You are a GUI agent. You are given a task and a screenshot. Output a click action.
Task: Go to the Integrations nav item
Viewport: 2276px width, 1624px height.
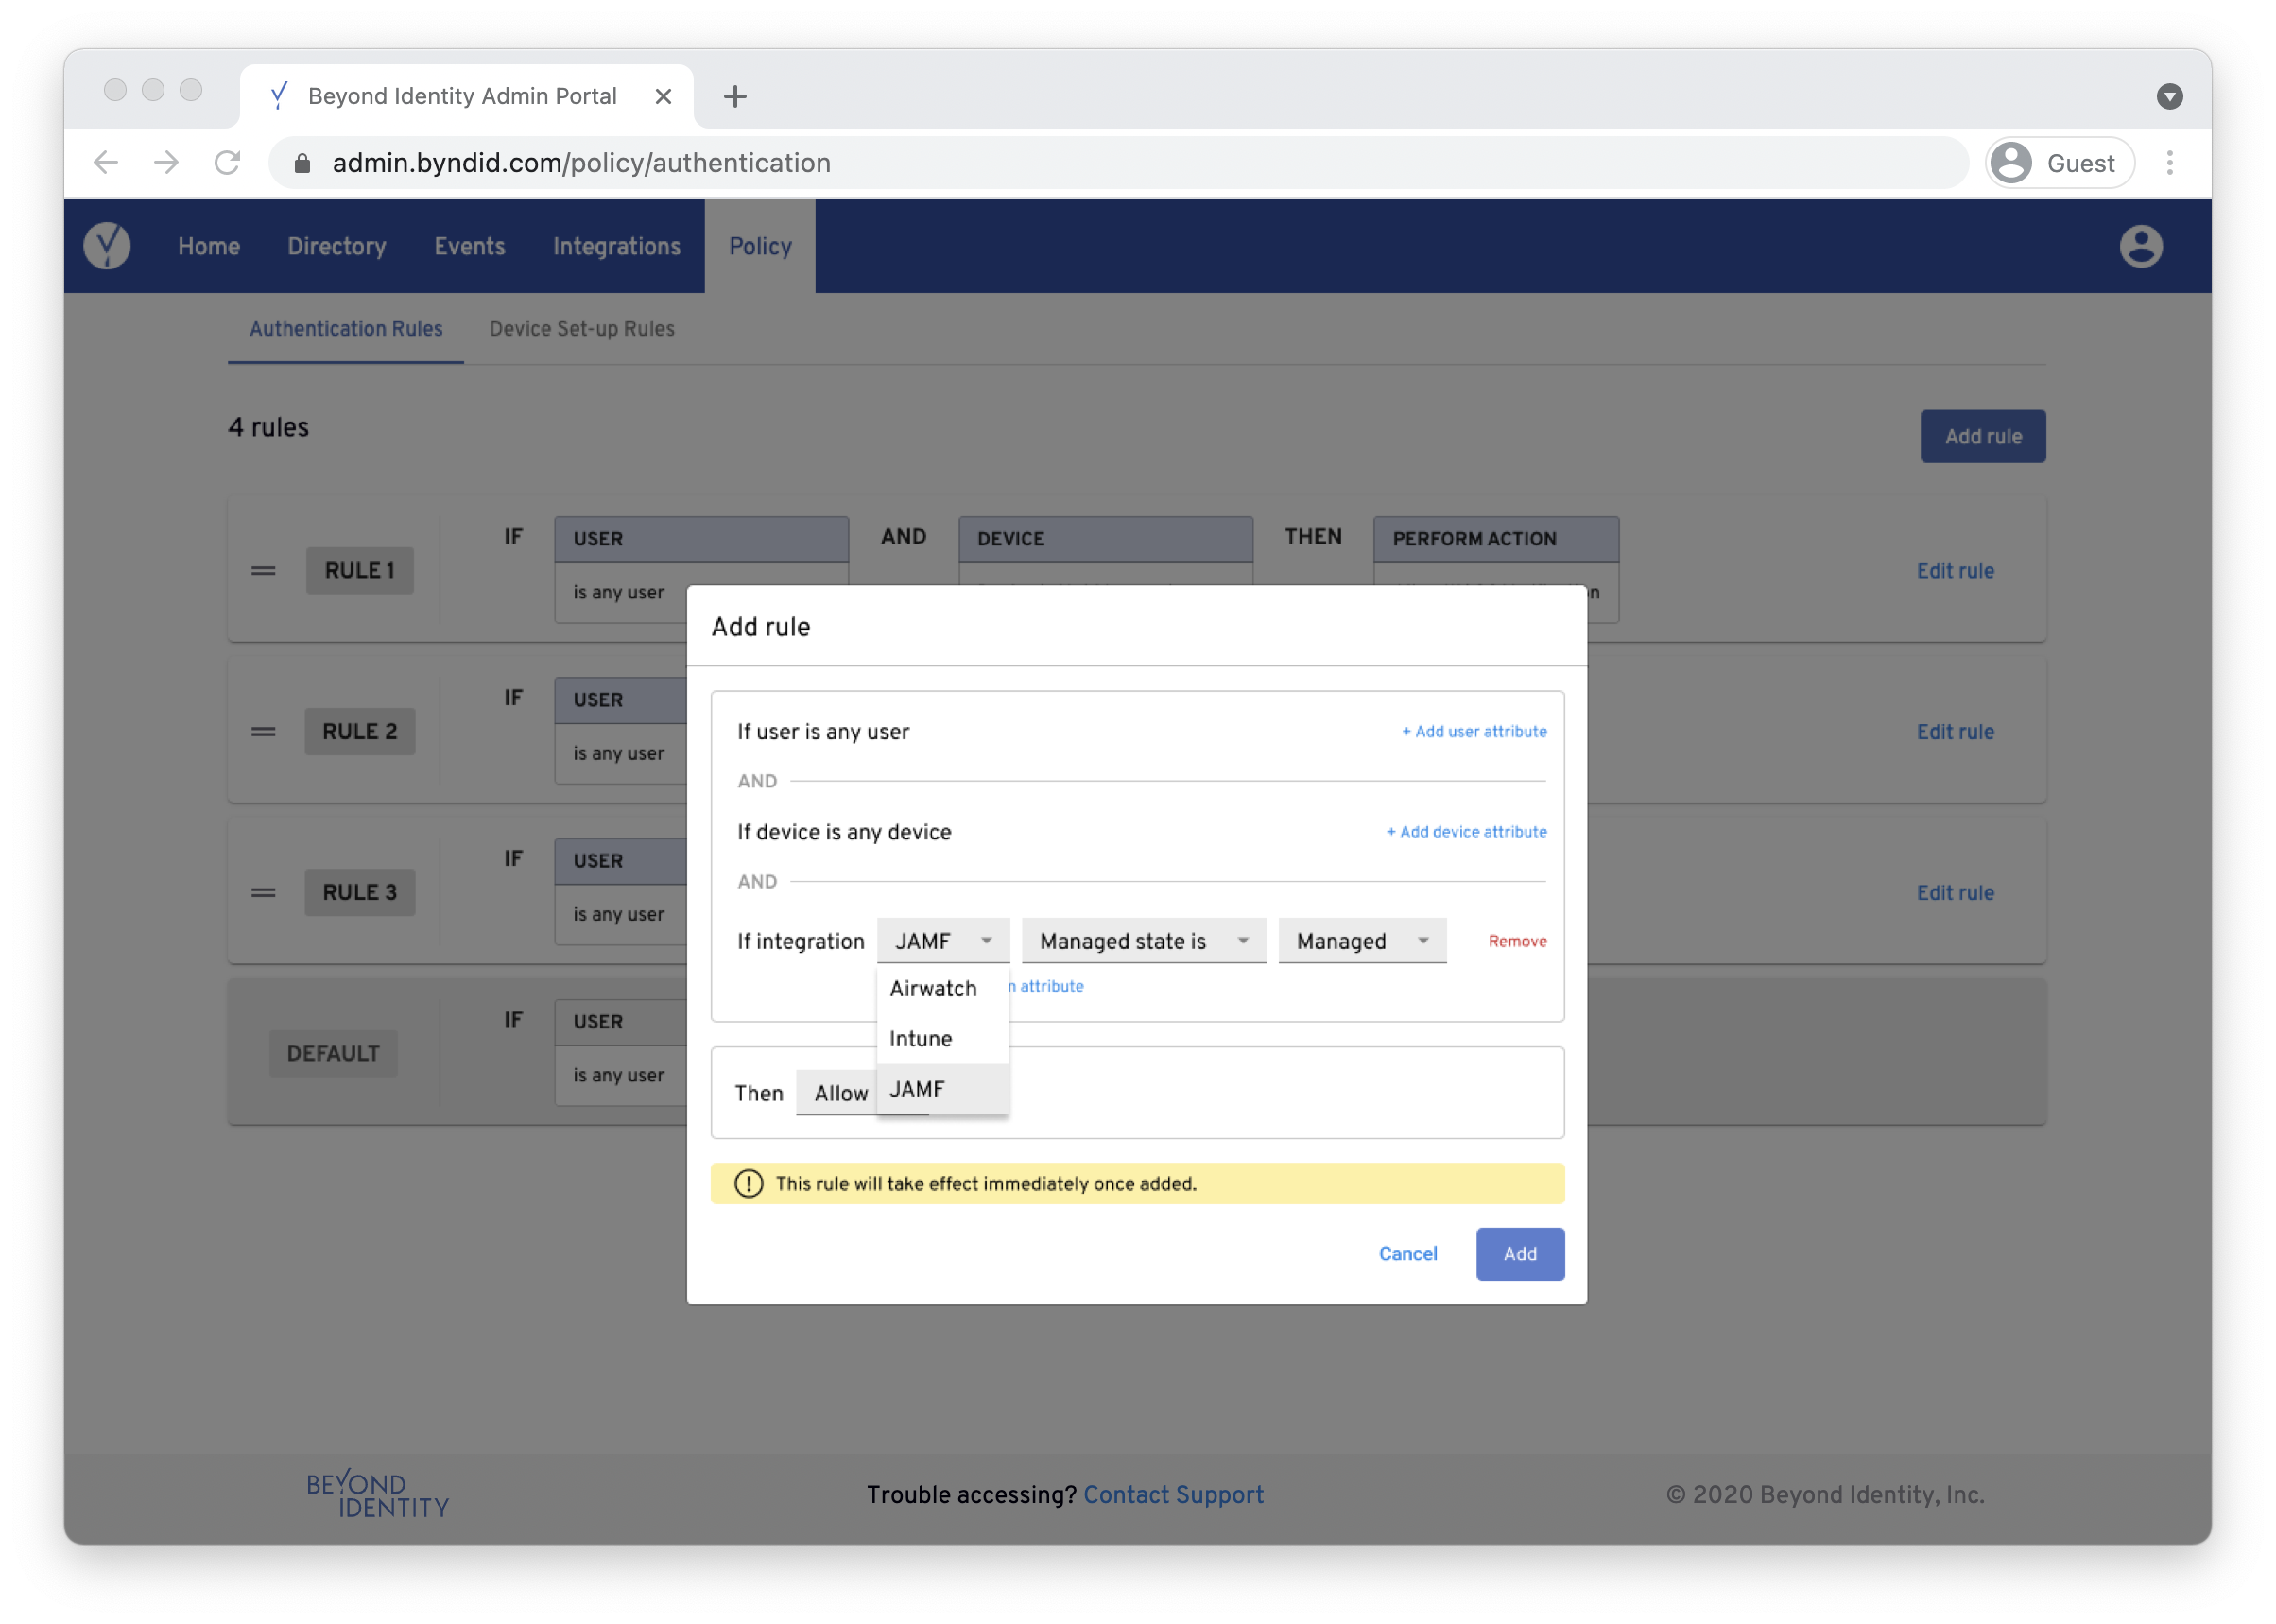click(x=617, y=246)
